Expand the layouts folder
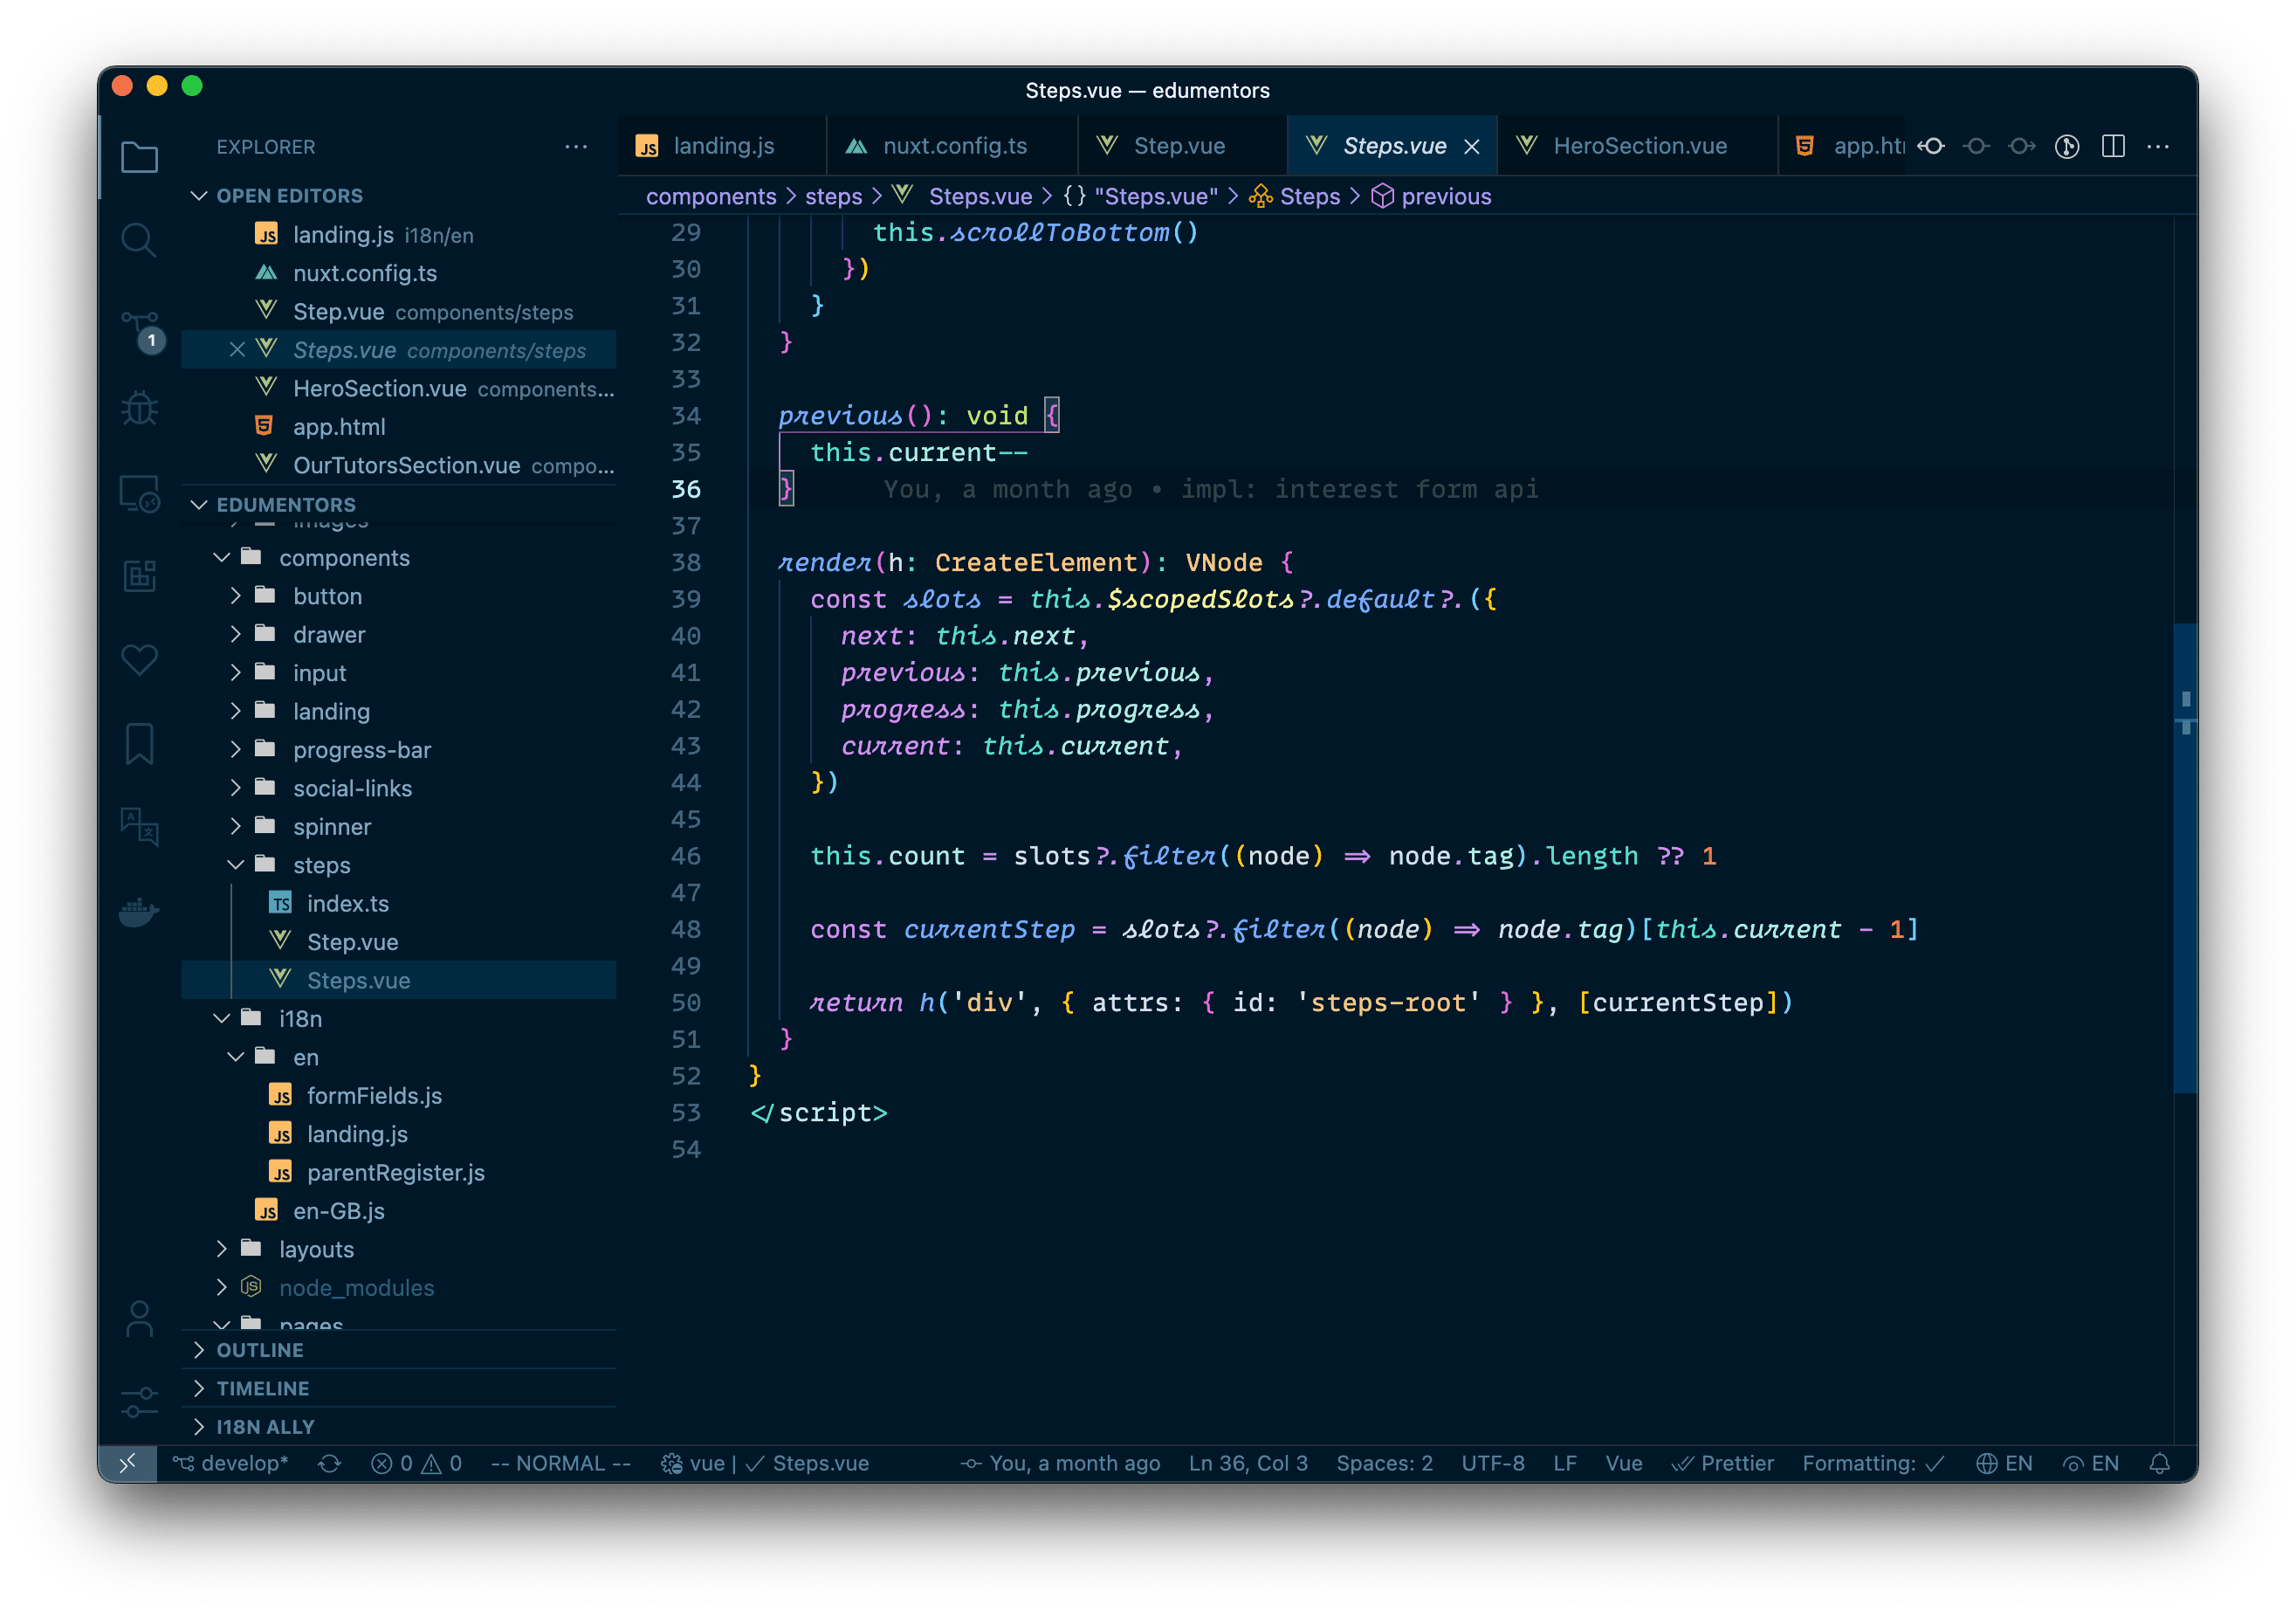Image resolution: width=2296 pixels, height=1612 pixels. 222,1248
